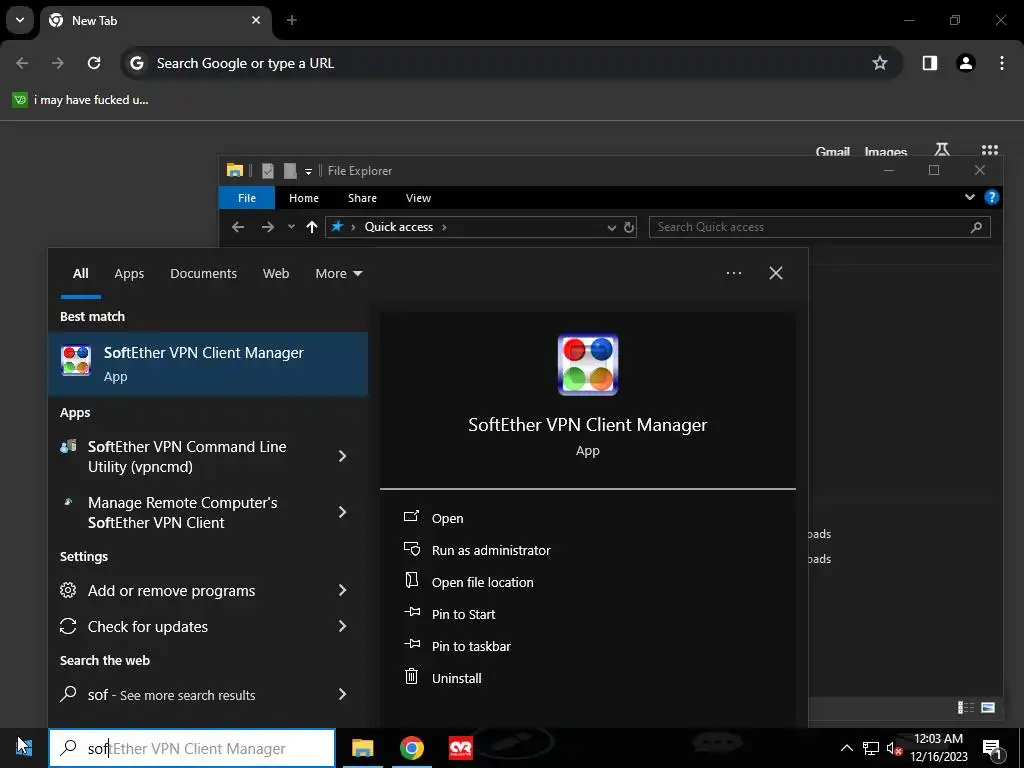Open File Explorer help icon
This screenshot has width=1024, height=768.
click(991, 197)
